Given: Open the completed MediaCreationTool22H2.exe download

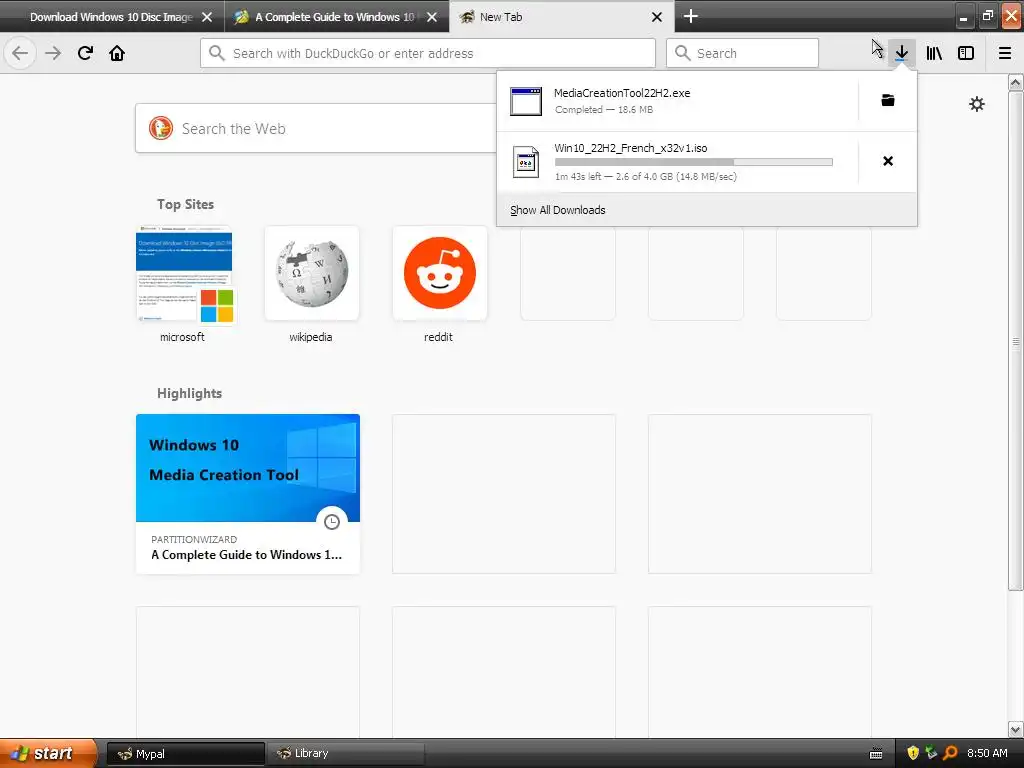Looking at the screenshot, I should (x=677, y=101).
